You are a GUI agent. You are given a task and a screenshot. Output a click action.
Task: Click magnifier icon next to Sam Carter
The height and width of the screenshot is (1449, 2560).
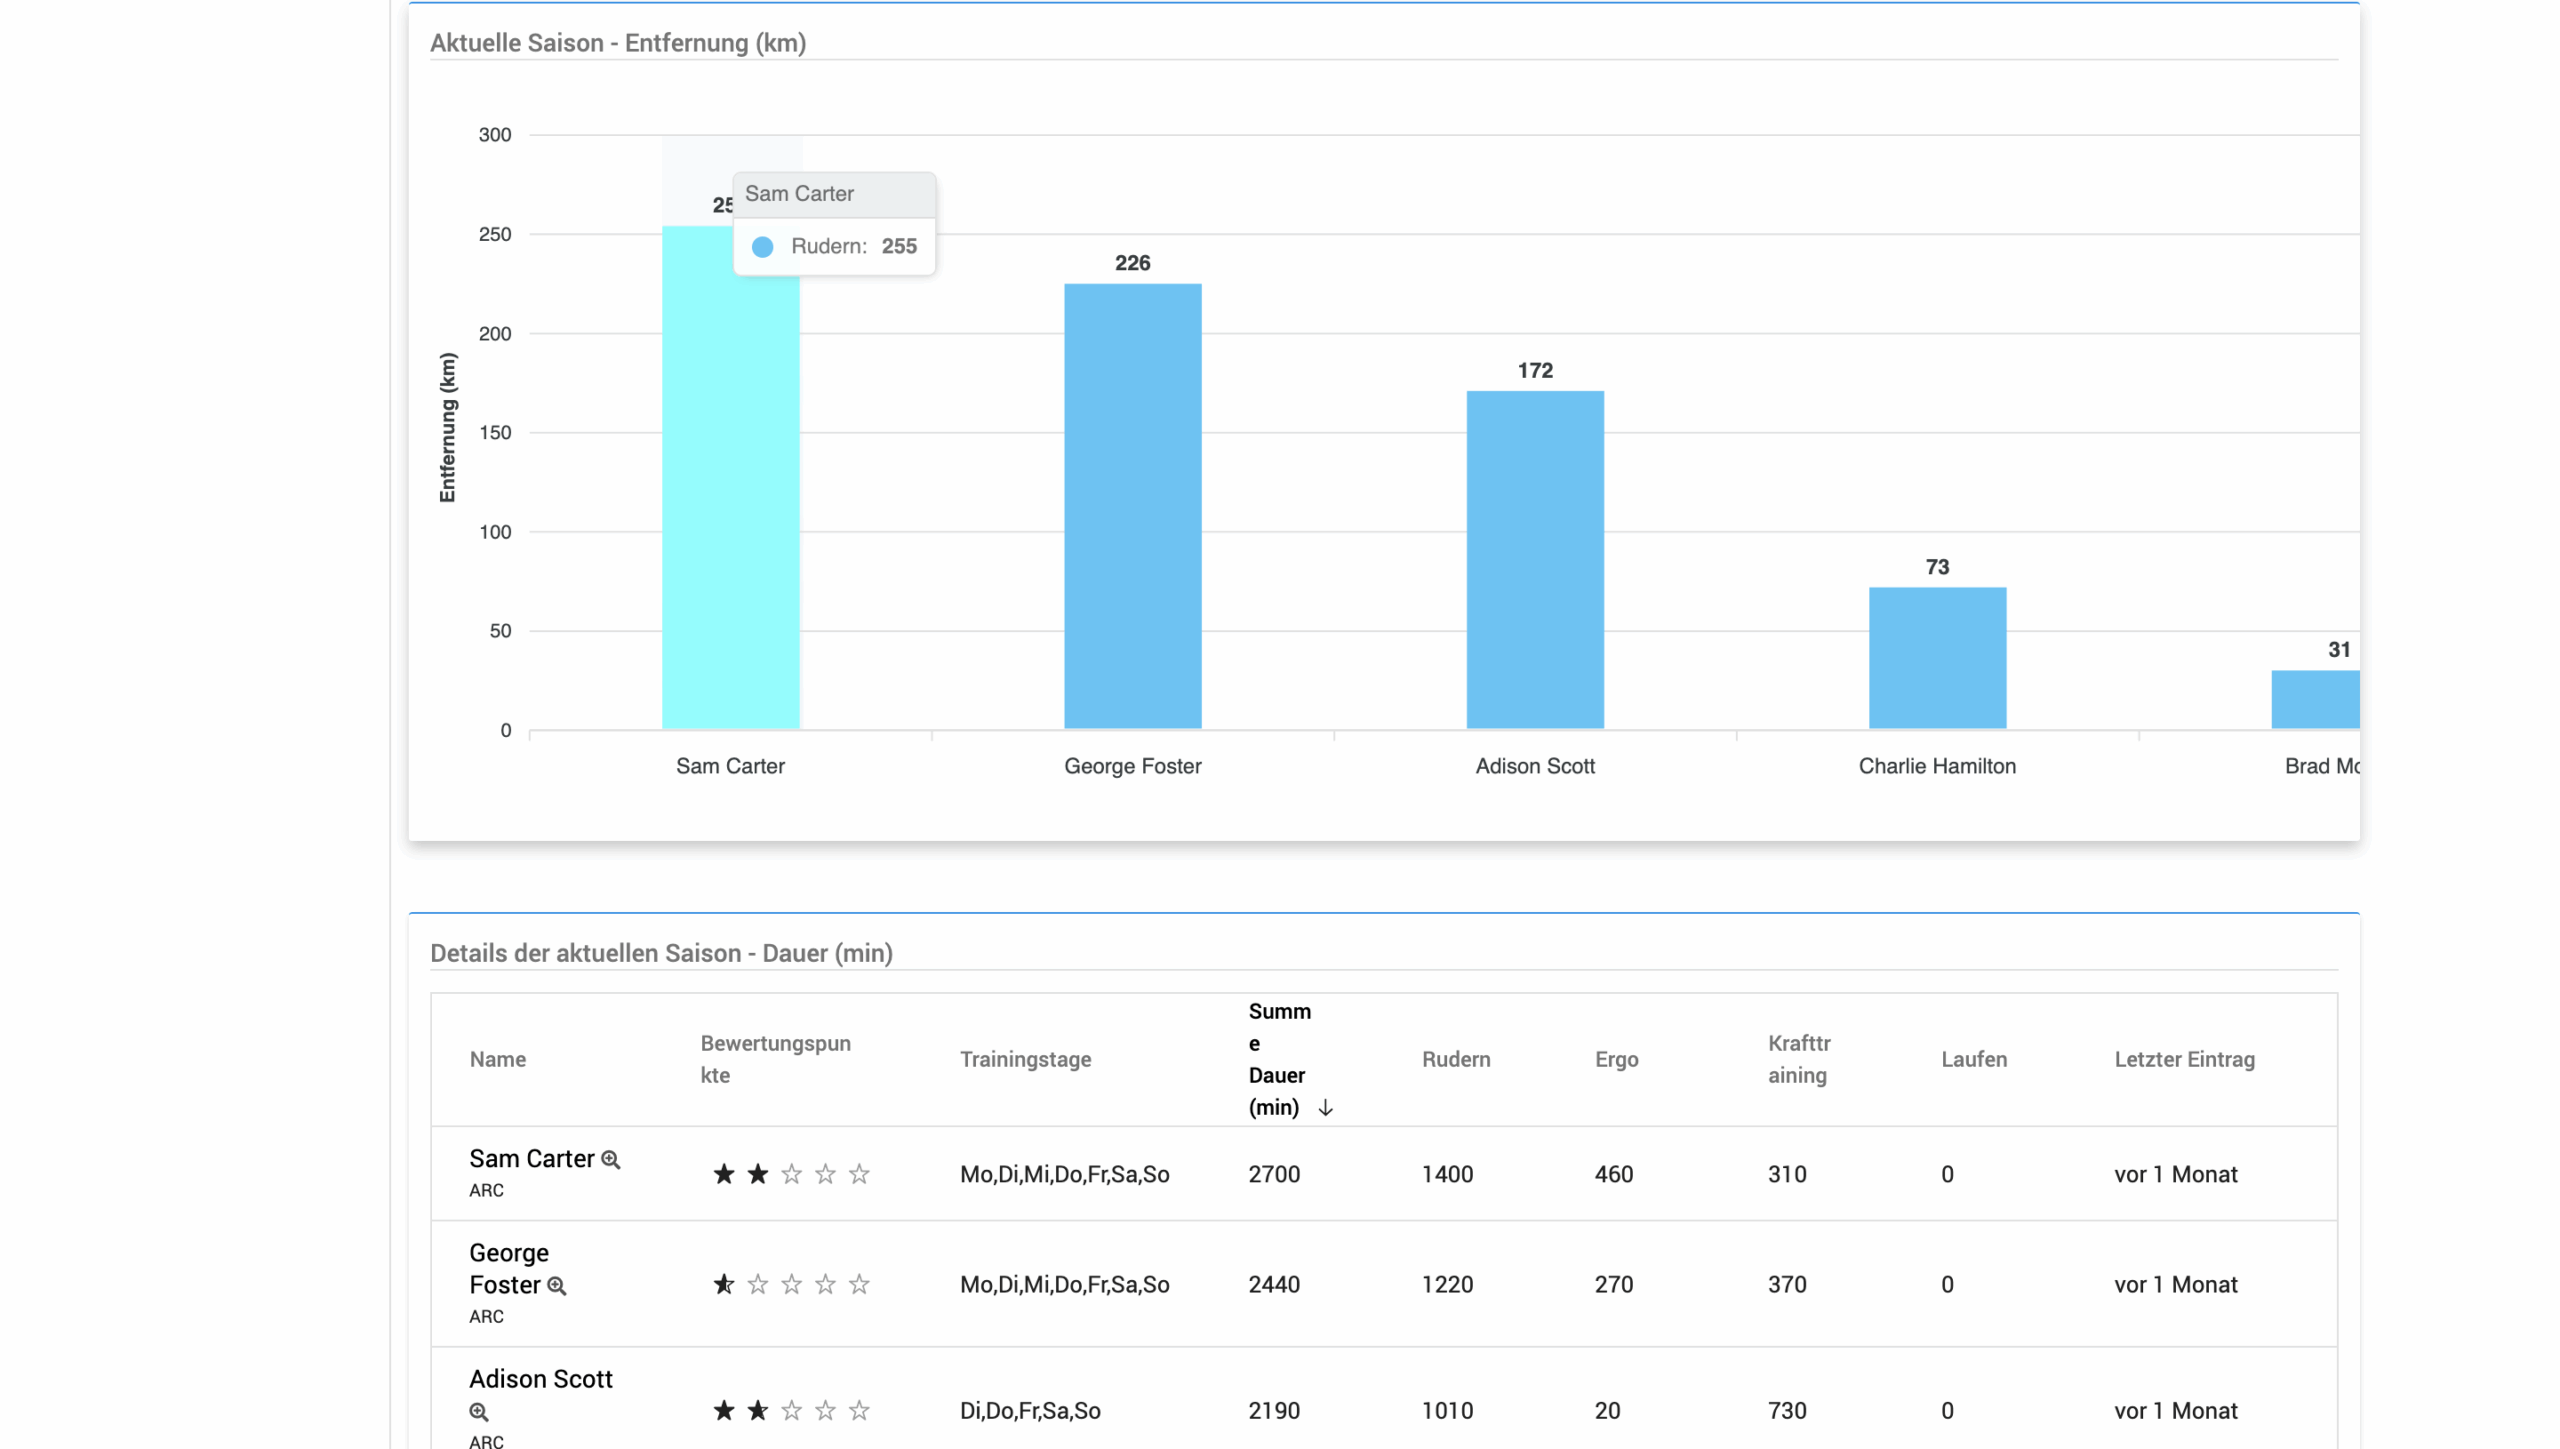click(x=610, y=1160)
